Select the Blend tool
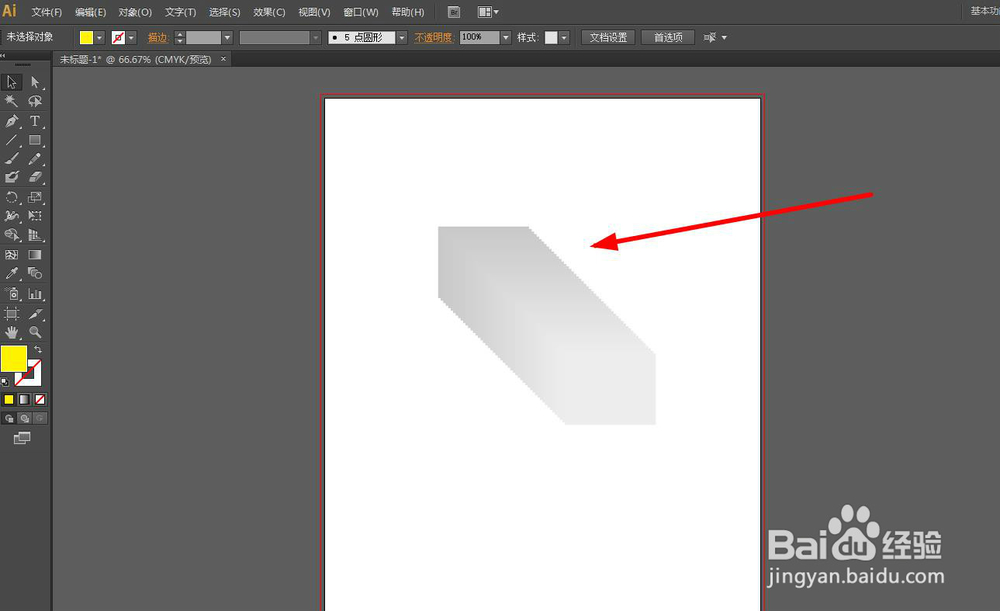1000x611 pixels. pos(35,274)
